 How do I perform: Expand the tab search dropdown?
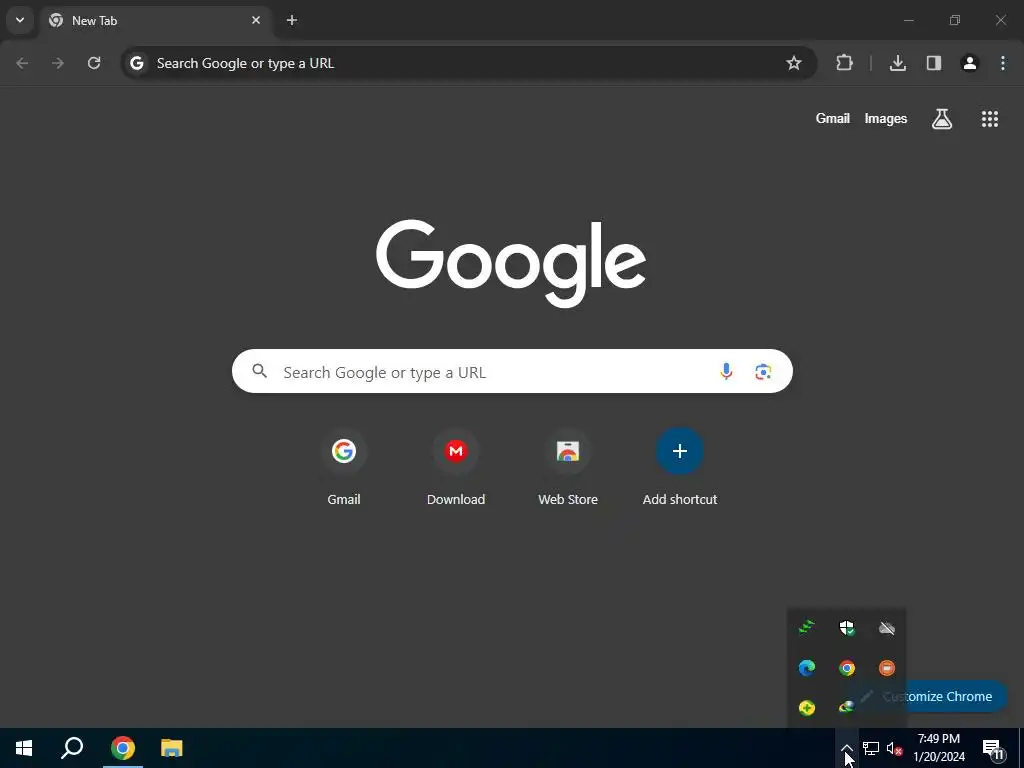tap(20, 20)
